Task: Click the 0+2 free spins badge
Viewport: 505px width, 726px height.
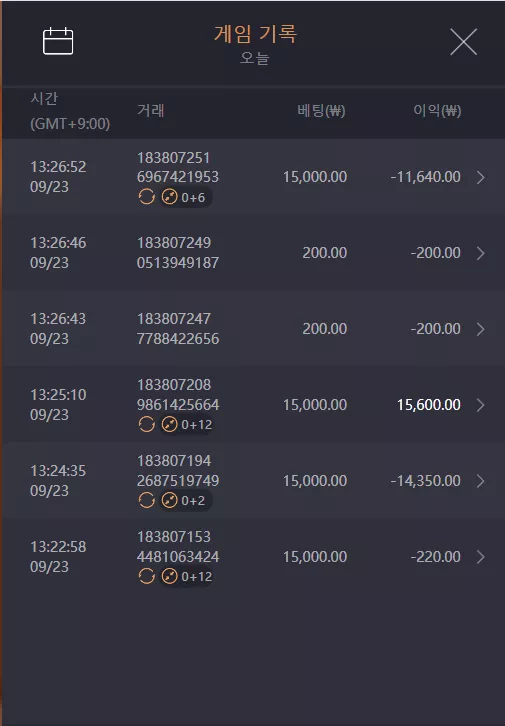Action: pos(186,500)
